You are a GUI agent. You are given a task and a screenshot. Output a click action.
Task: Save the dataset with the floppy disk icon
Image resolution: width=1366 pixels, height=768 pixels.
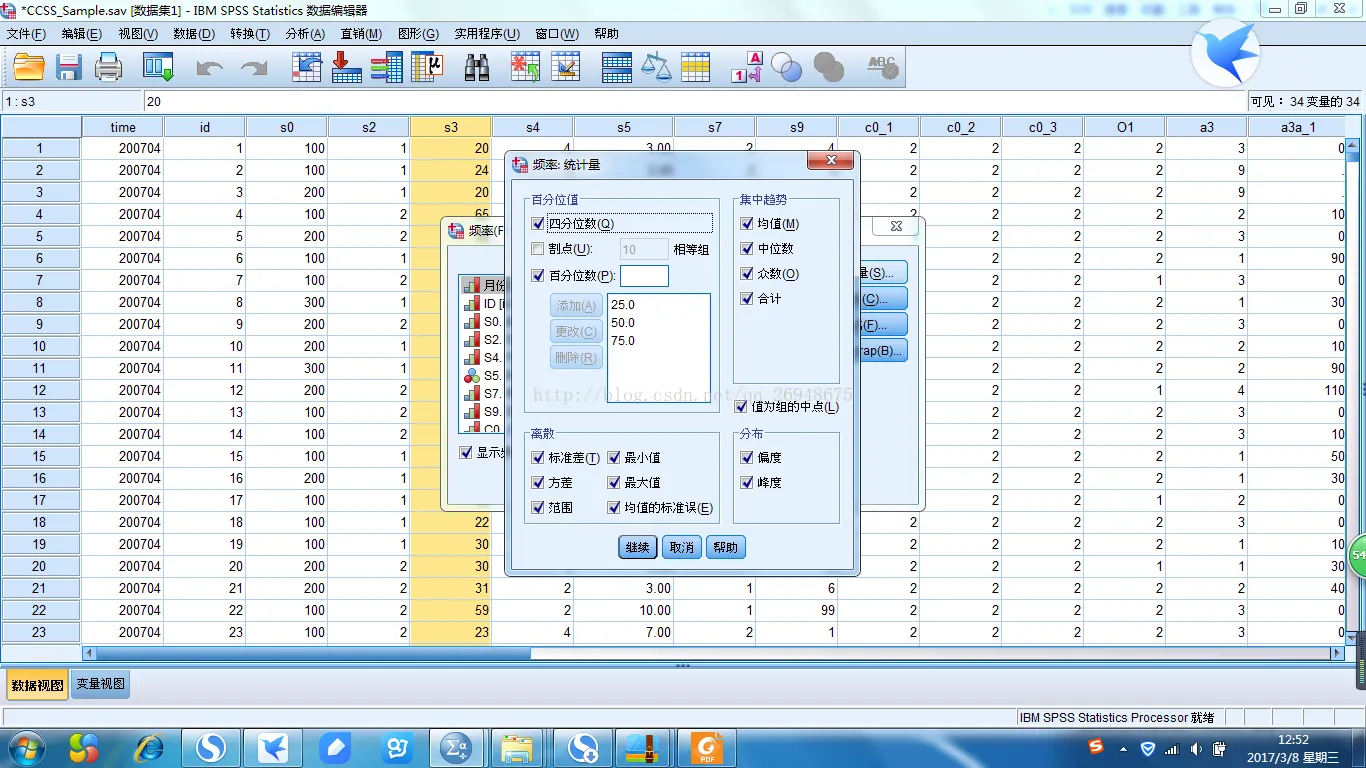point(68,67)
